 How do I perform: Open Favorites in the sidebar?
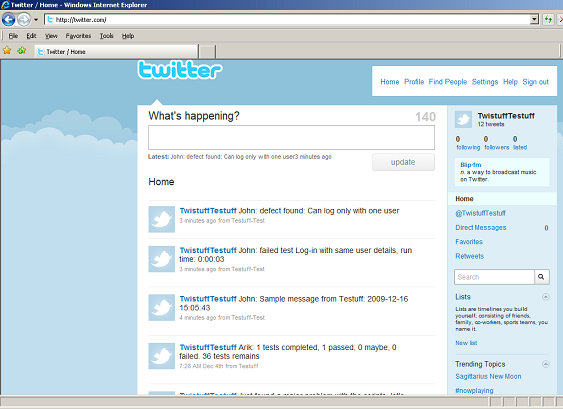pyautogui.click(x=469, y=242)
